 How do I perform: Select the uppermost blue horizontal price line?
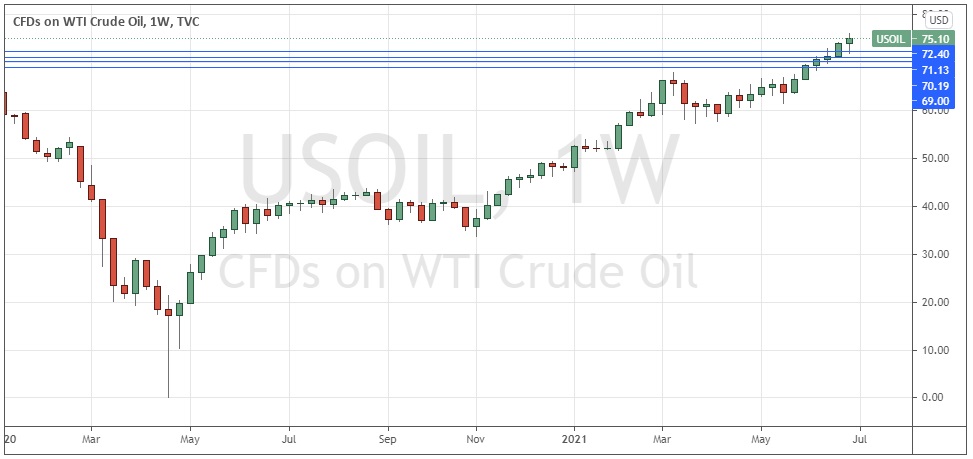[x=458, y=51]
